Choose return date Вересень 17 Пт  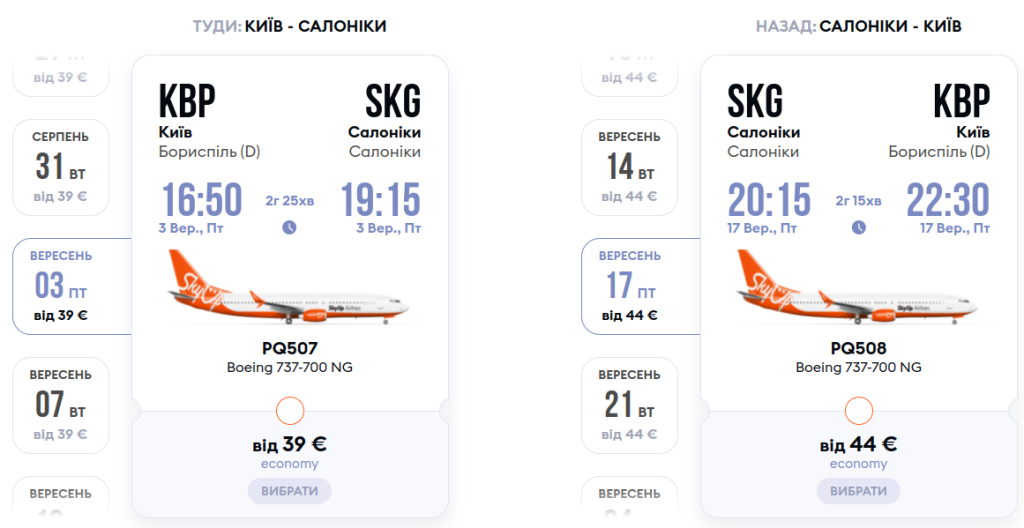click(x=631, y=286)
